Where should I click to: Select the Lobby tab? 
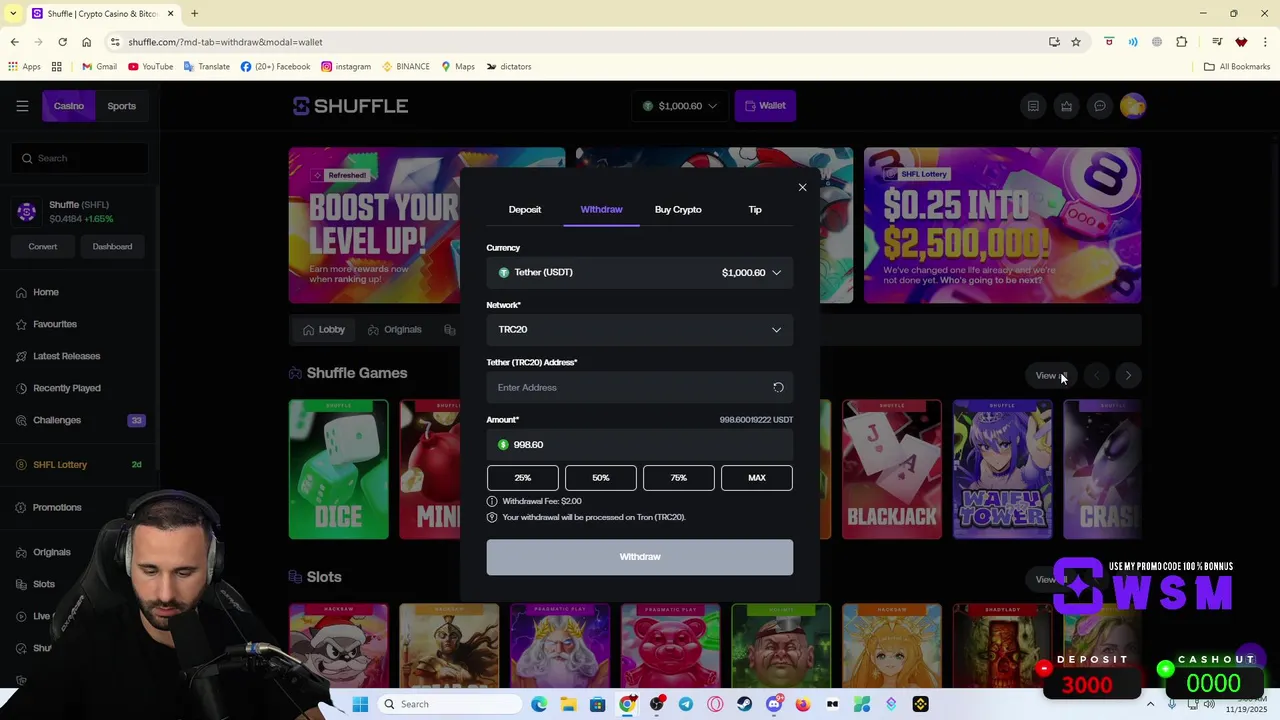pyautogui.click(x=324, y=329)
